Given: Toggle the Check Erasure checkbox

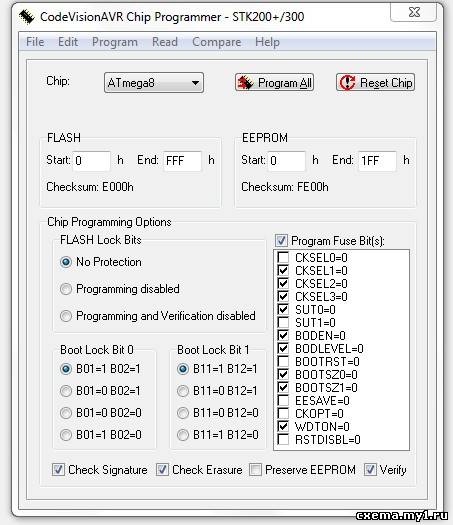Looking at the screenshot, I should pyautogui.click(x=162, y=469).
